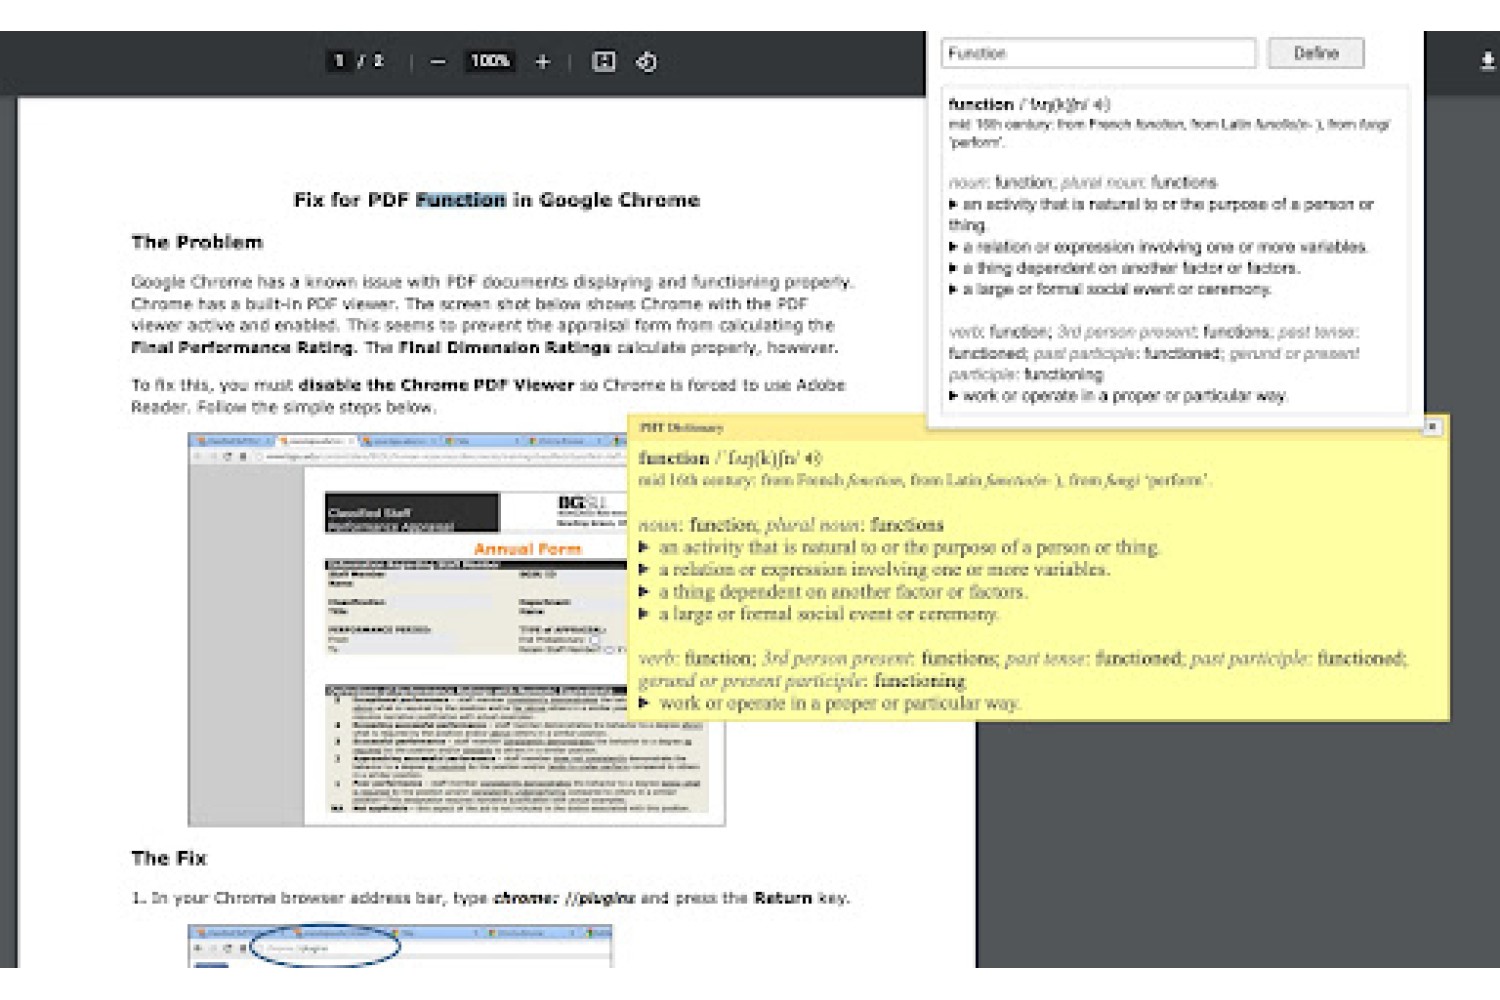Close the yellow PDF Dictionary tooltip

pyautogui.click(x=1432, y=427)
